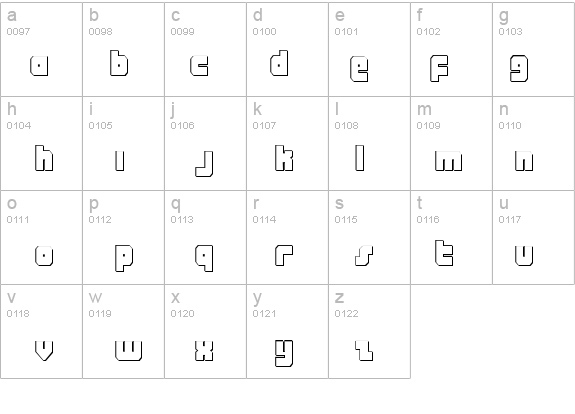Viewport: 575px width, 414px height.
Task: Pick the s glyph cell 0115
Action: [370, 237]
